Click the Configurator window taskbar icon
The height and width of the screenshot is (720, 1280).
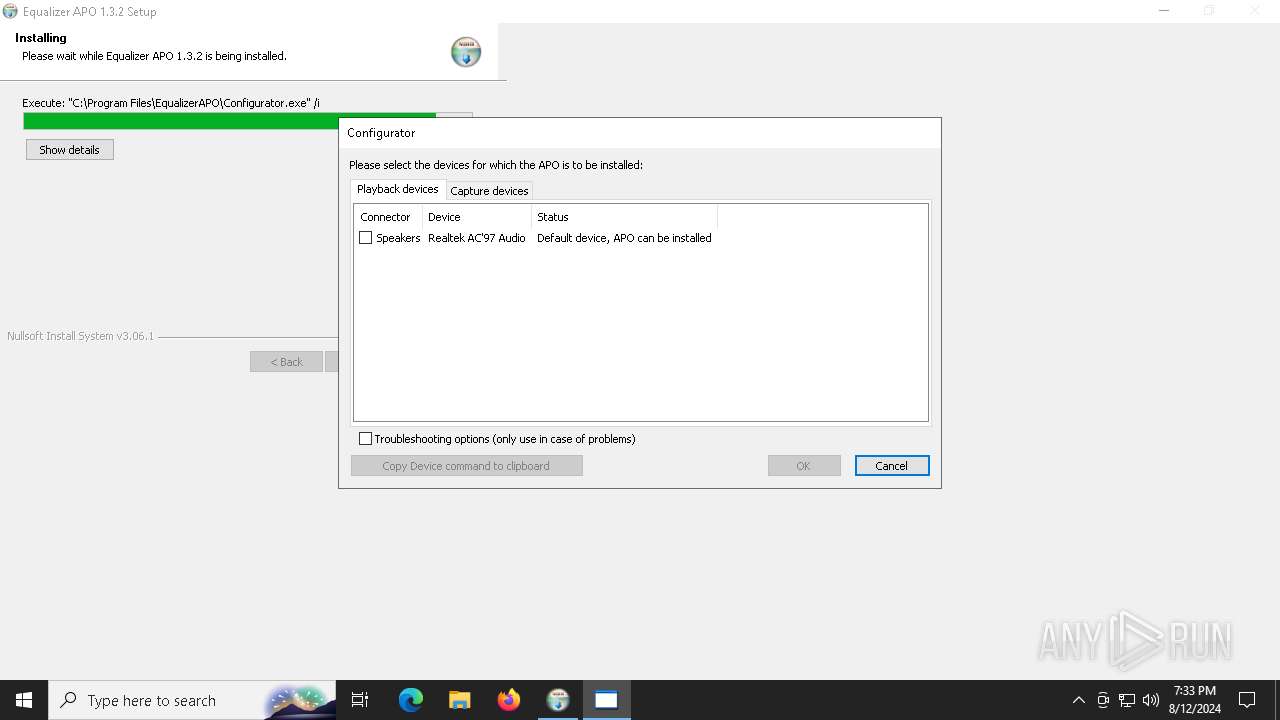click(x=606, y=700)
